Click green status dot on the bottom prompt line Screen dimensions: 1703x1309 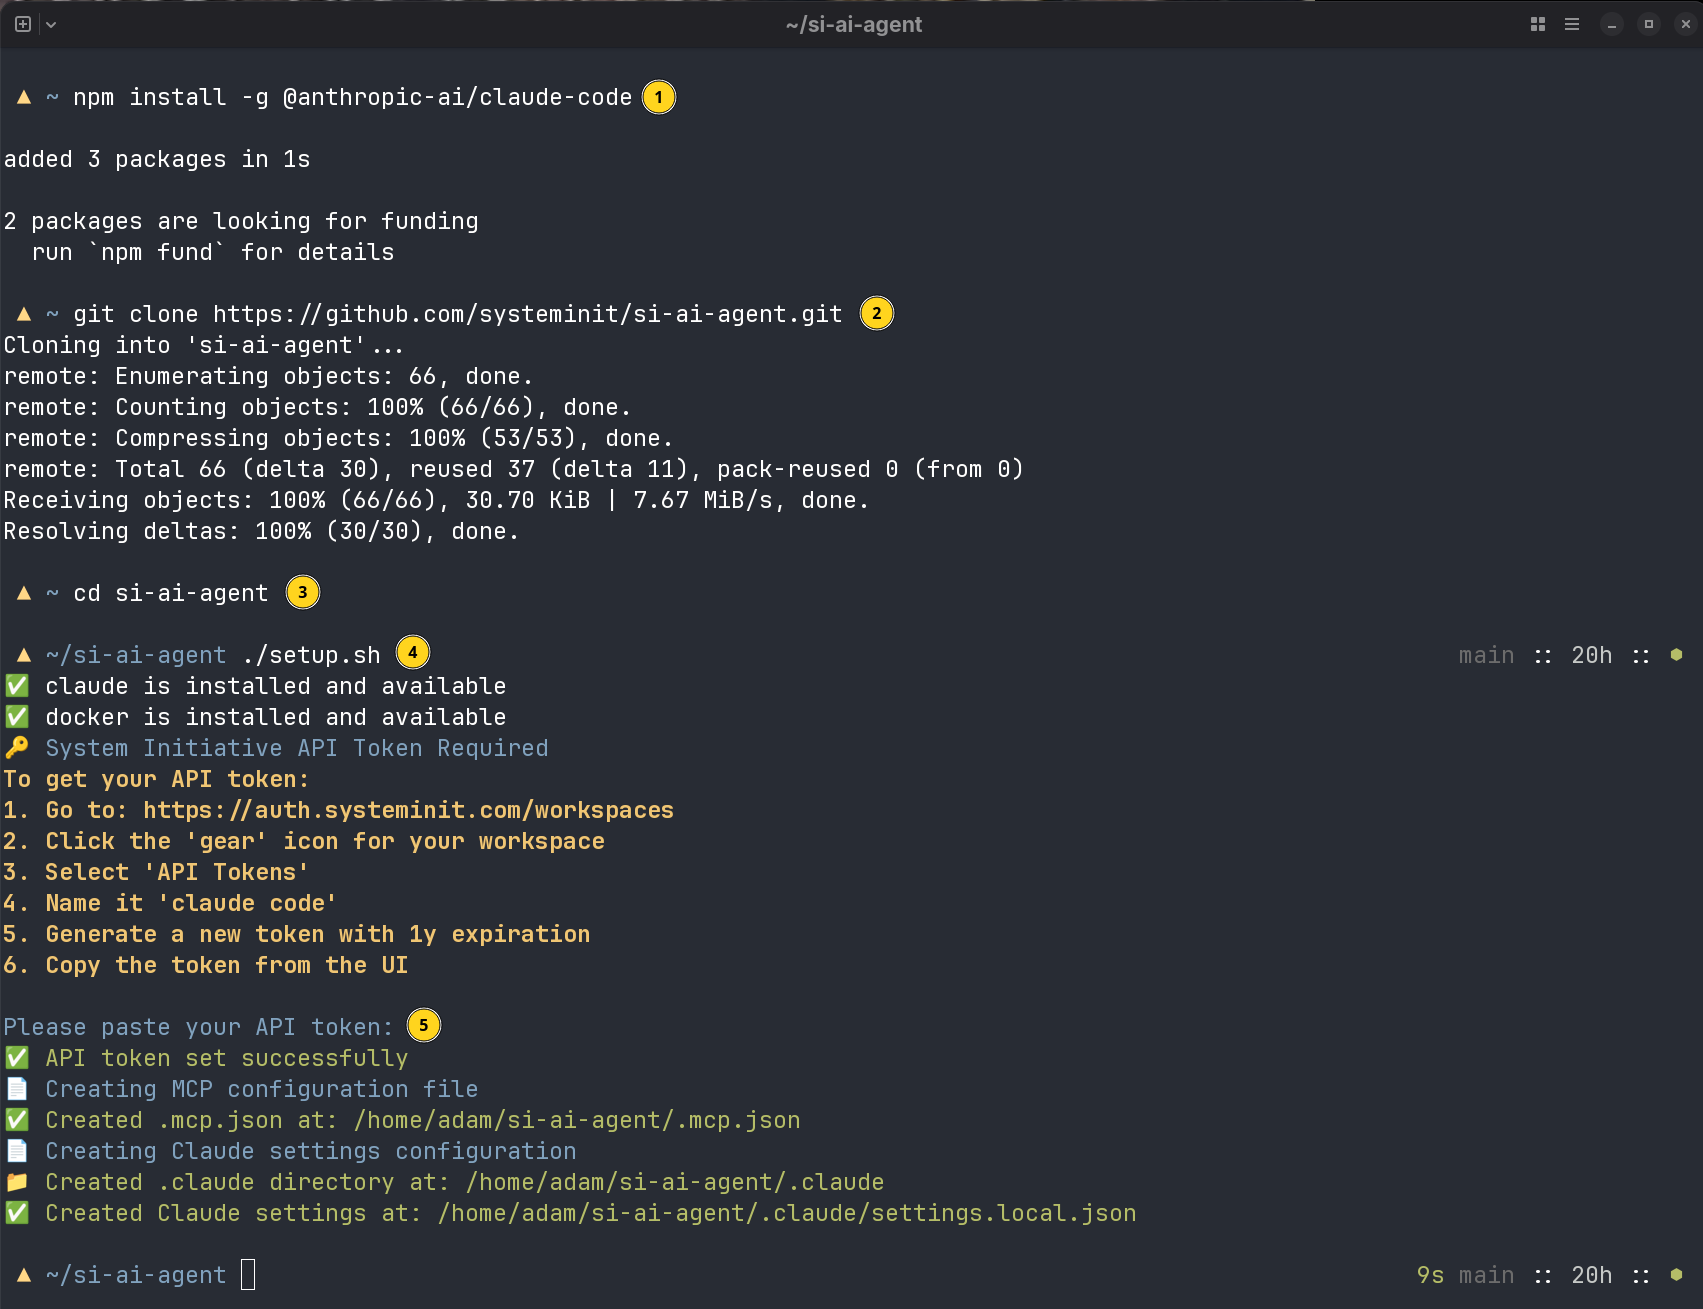1676,1274
